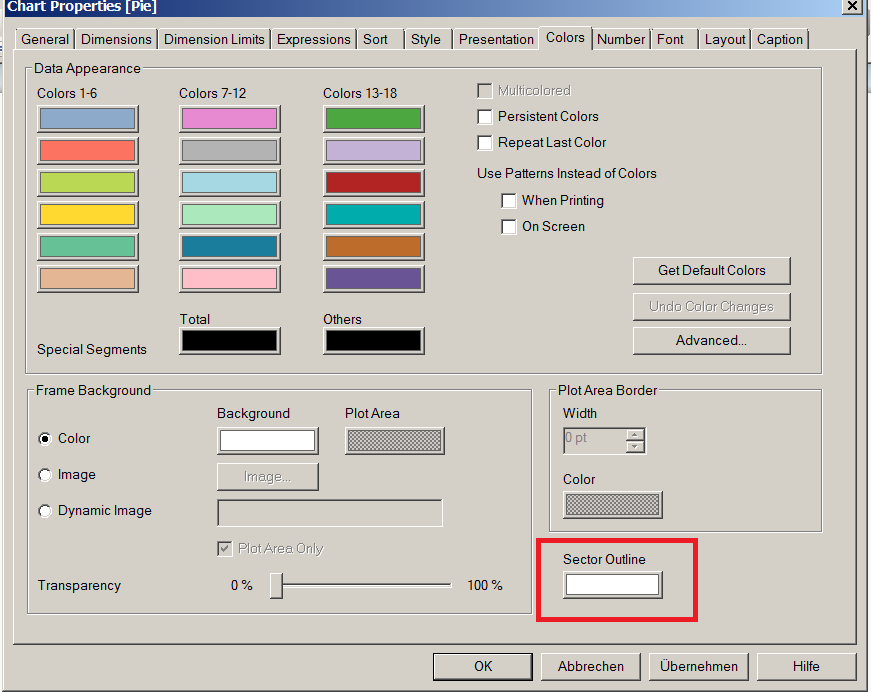Apply changes with Übernehmen button
Screen dimensions: 871x692
point(699,666)
